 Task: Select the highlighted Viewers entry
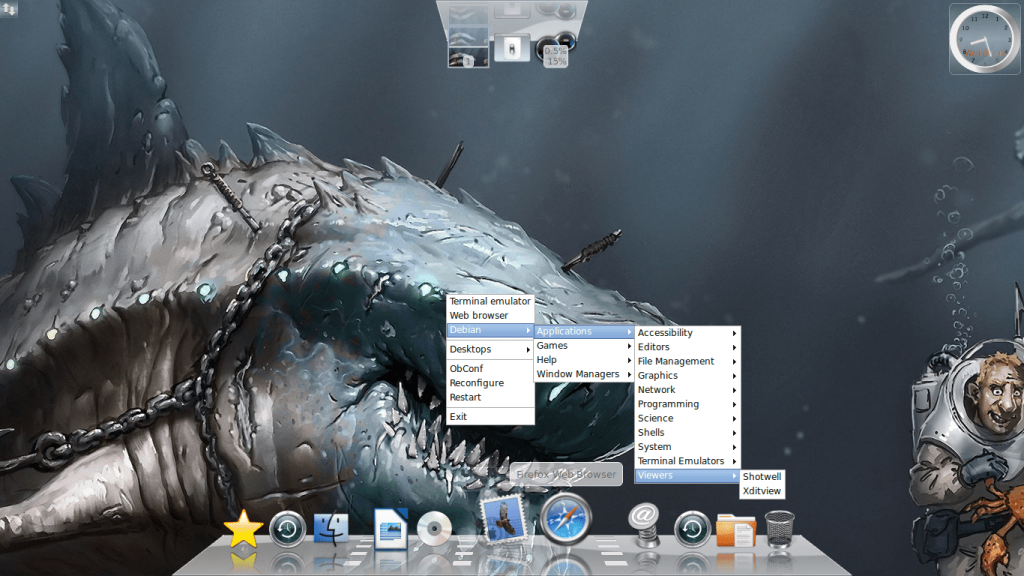pos(687,475)
